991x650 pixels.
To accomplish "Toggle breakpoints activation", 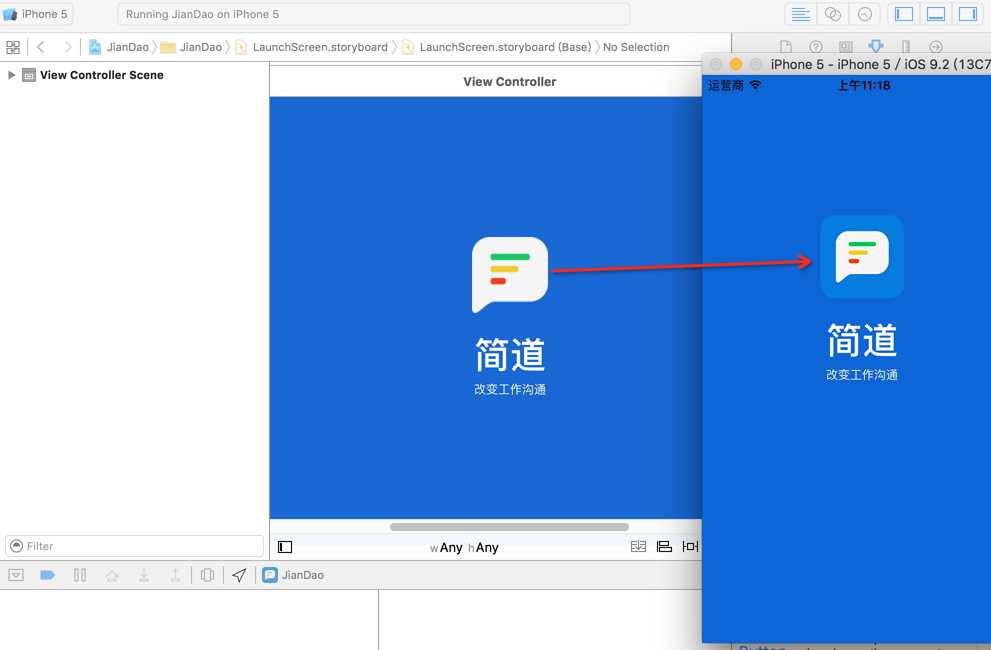I will point(47,575).
